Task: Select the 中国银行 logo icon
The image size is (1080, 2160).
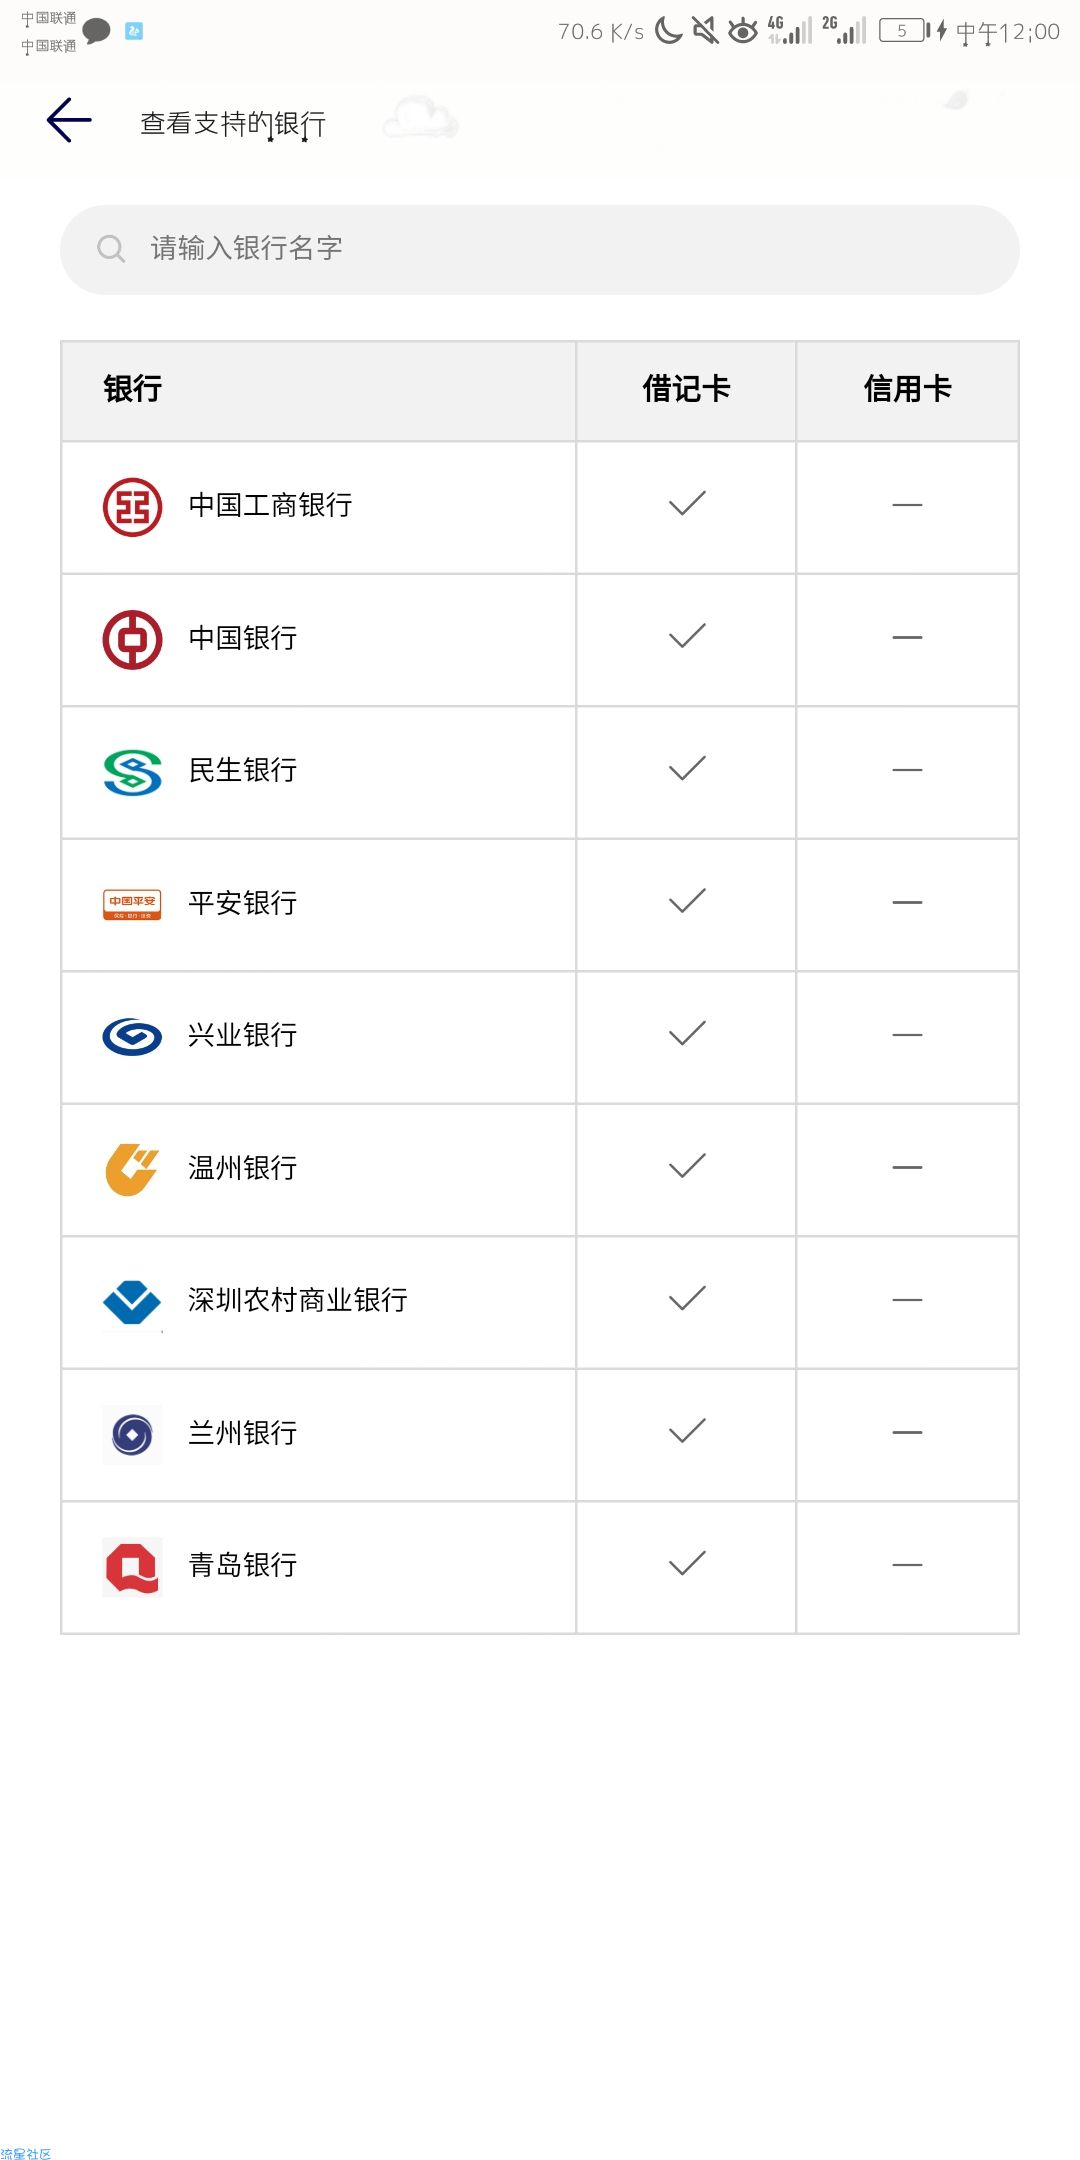Action: [x=132, y=640]
